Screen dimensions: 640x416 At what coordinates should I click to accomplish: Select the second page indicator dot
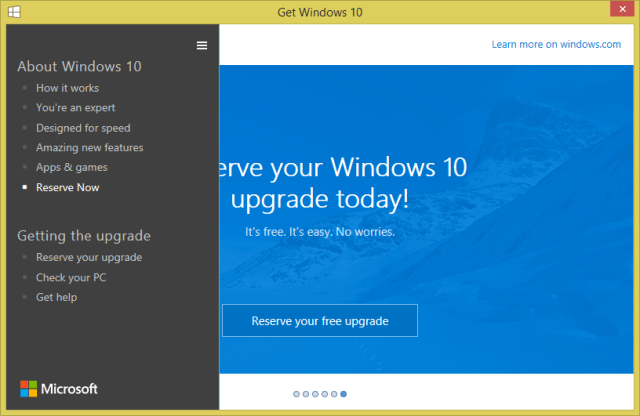coord(306,394)
